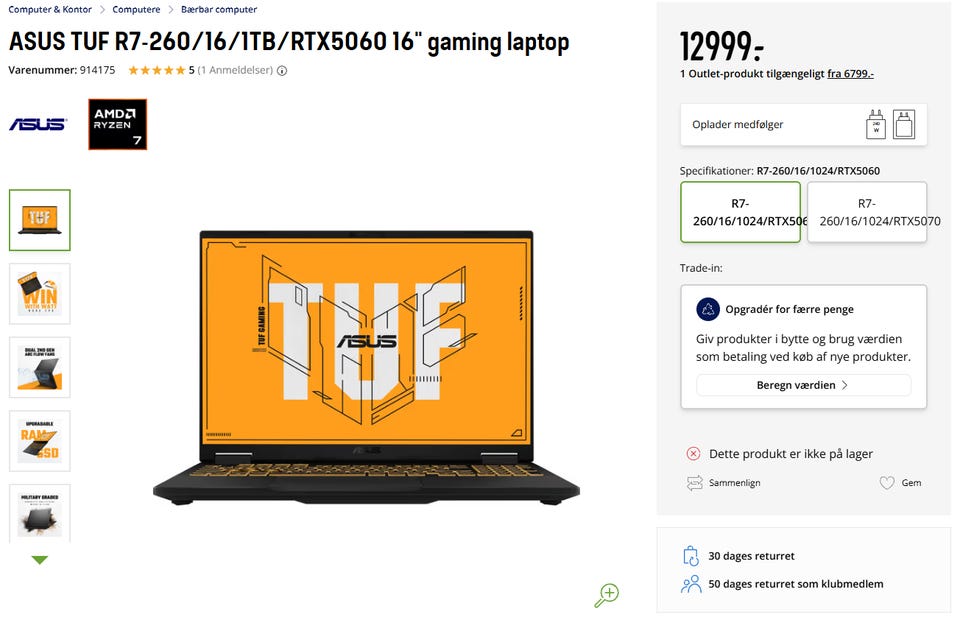Click the heart icon to save product

(x=887, y=483)
